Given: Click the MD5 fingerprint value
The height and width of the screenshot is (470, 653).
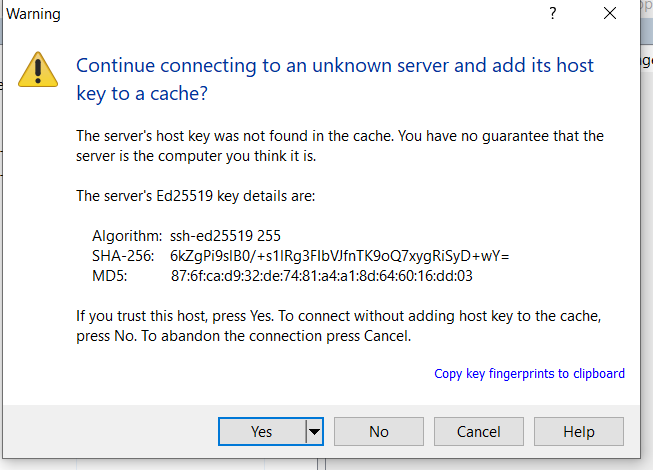Looking at the screenshot, I should (322, 276).
